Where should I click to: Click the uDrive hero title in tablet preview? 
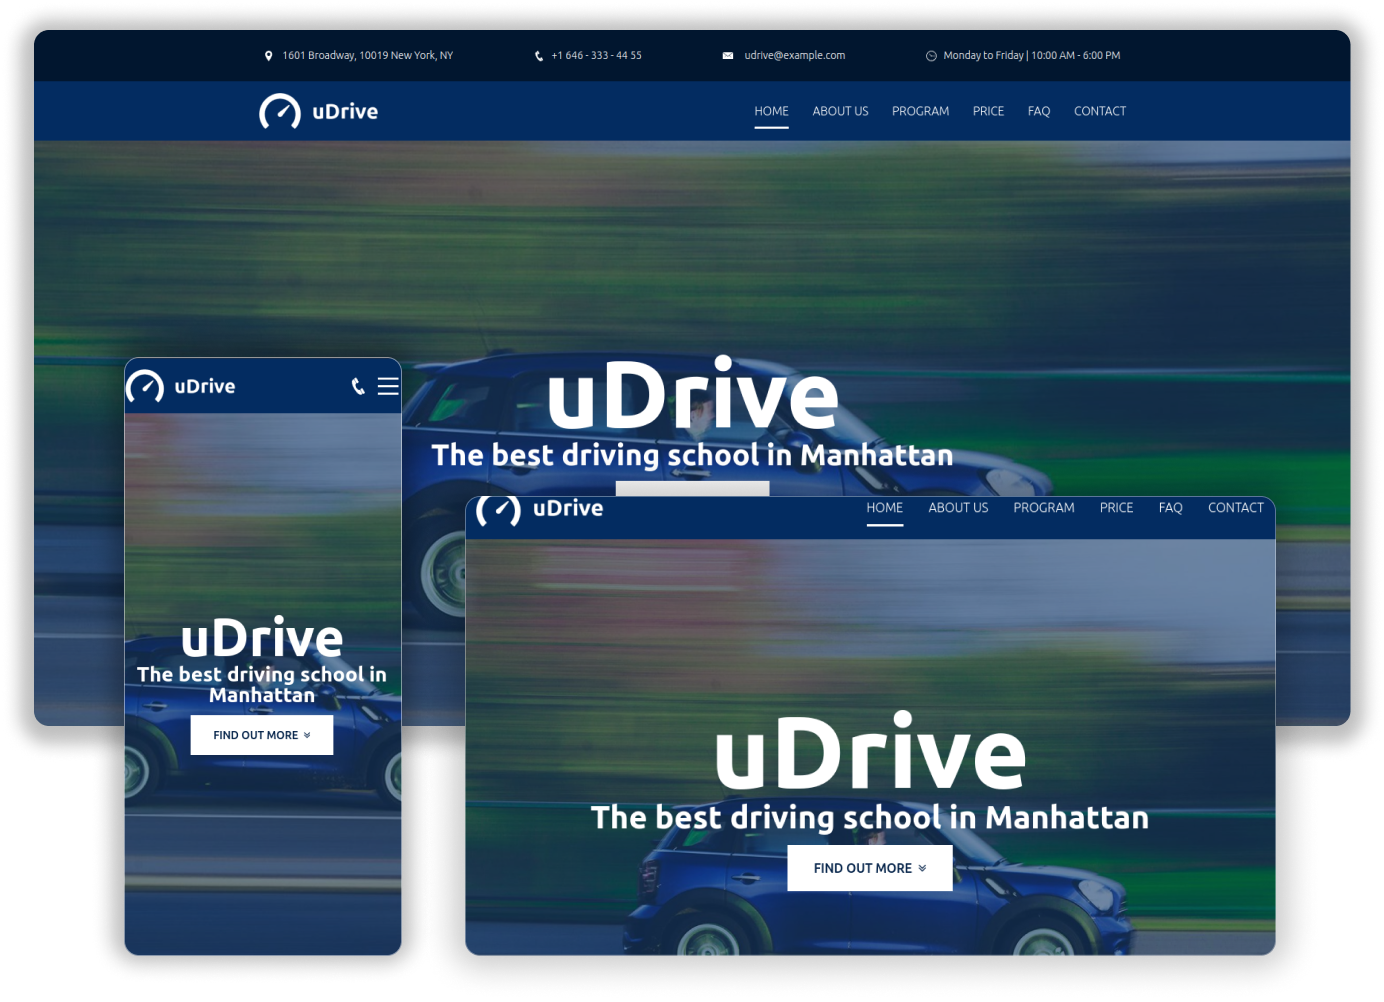[870, 754]
